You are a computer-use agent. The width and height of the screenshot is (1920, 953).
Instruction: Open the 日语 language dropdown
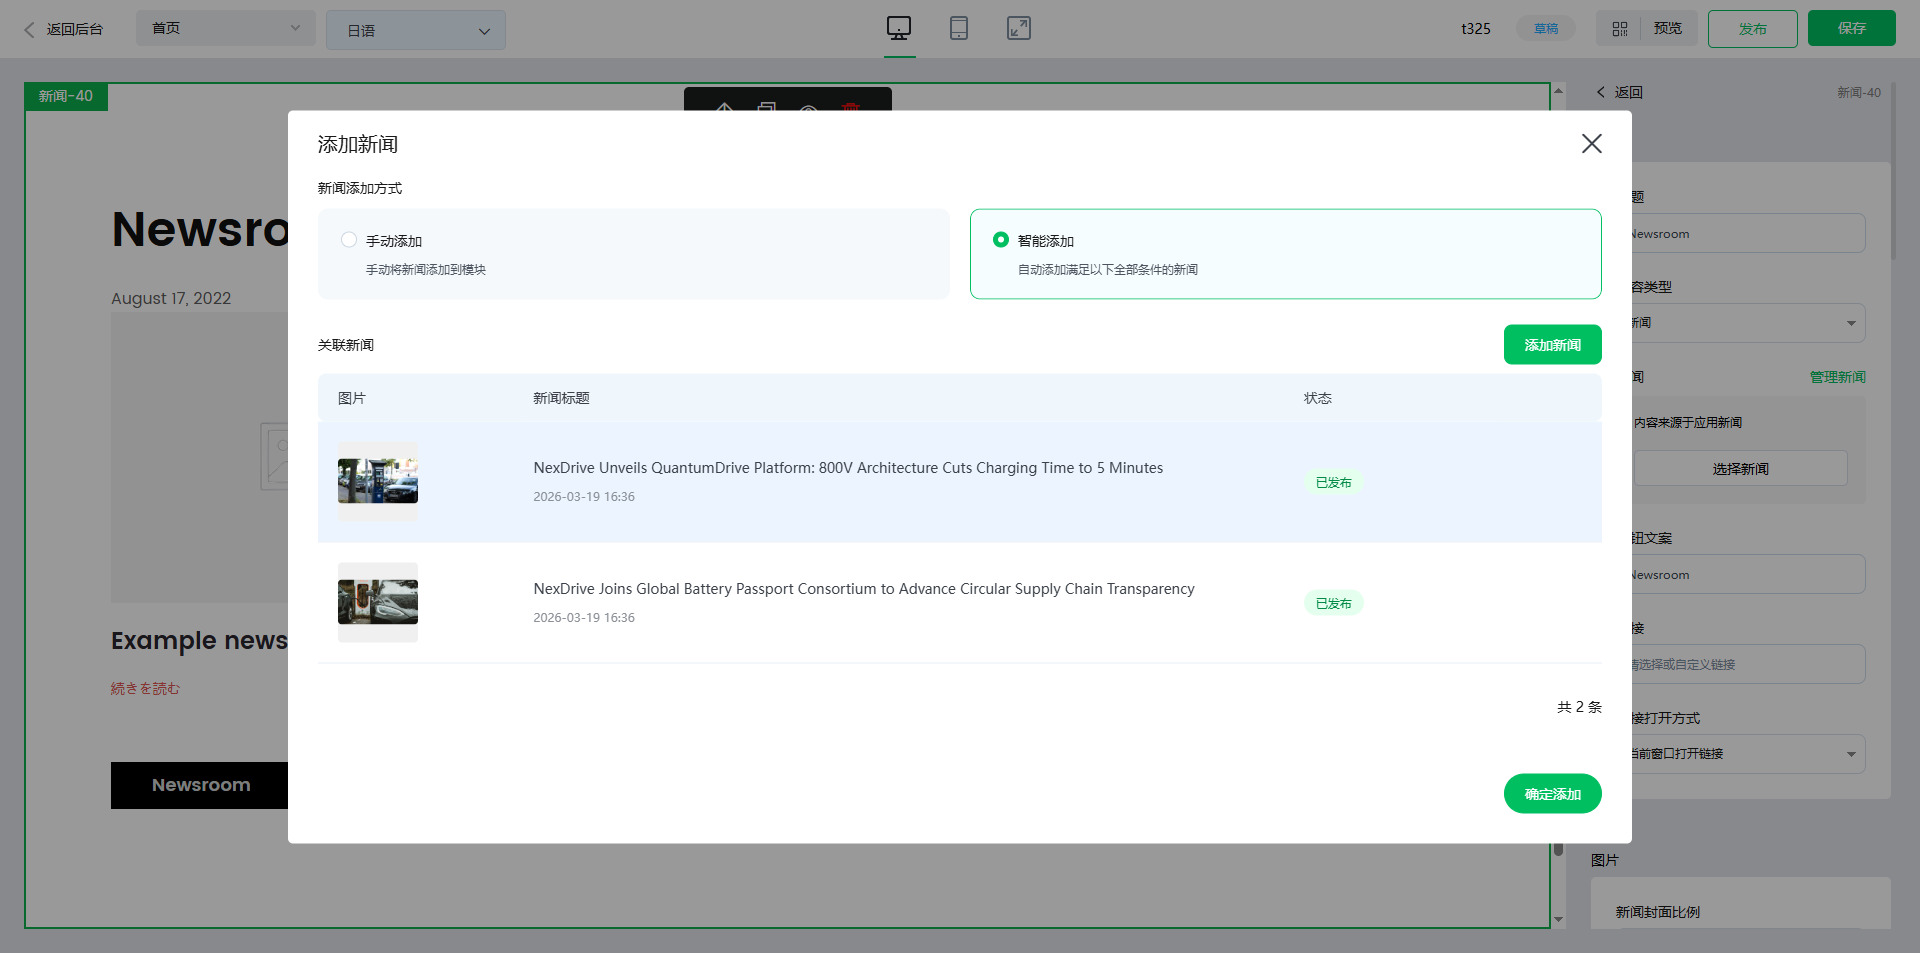pos(416,30)
